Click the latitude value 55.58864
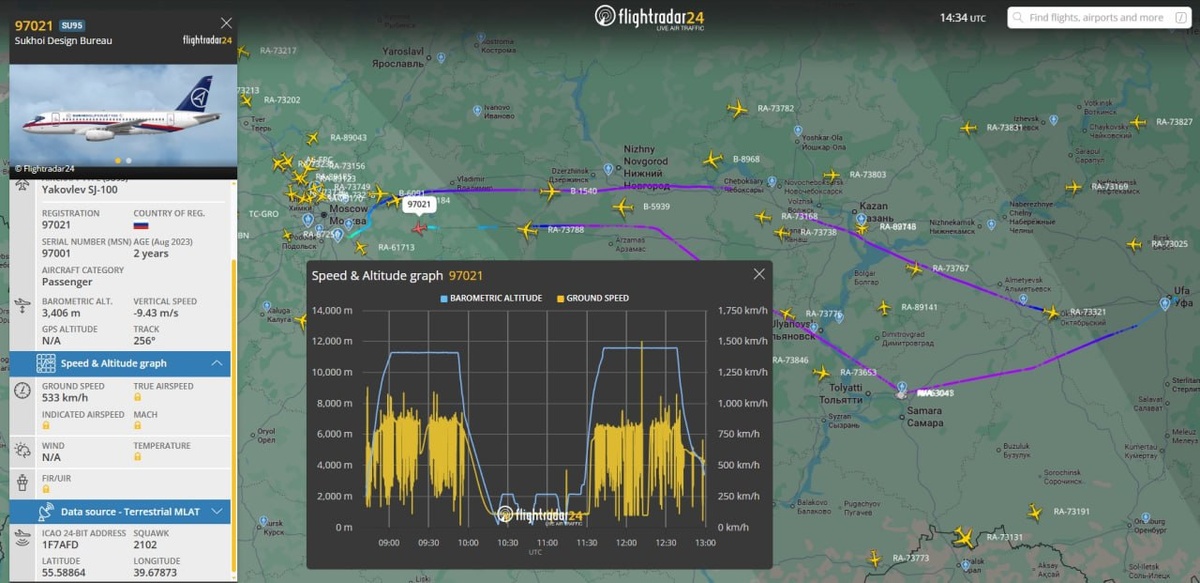 coord(64,573)
